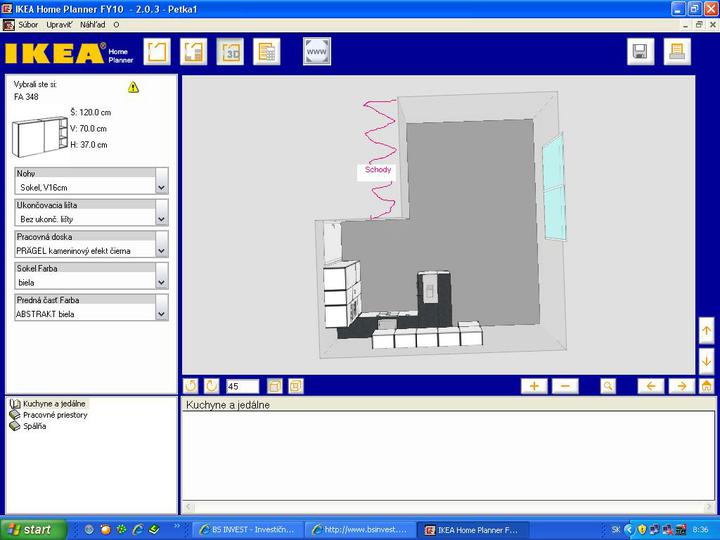Click the save floppy disk icon
The image size is (720, 540).
click(x=640, y=52)
